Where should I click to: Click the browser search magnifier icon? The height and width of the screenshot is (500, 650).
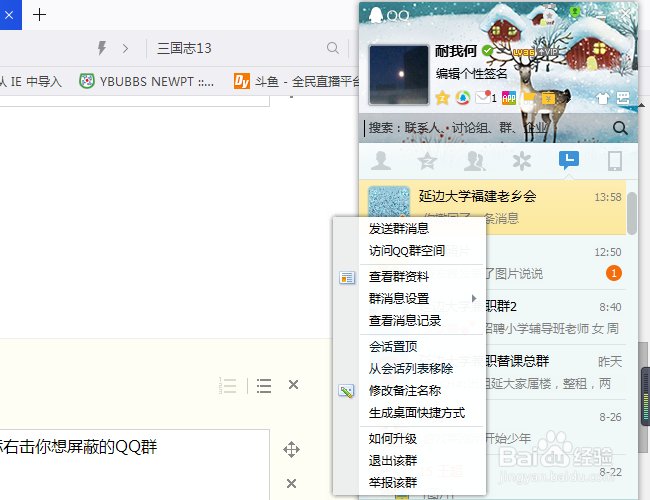332,48
